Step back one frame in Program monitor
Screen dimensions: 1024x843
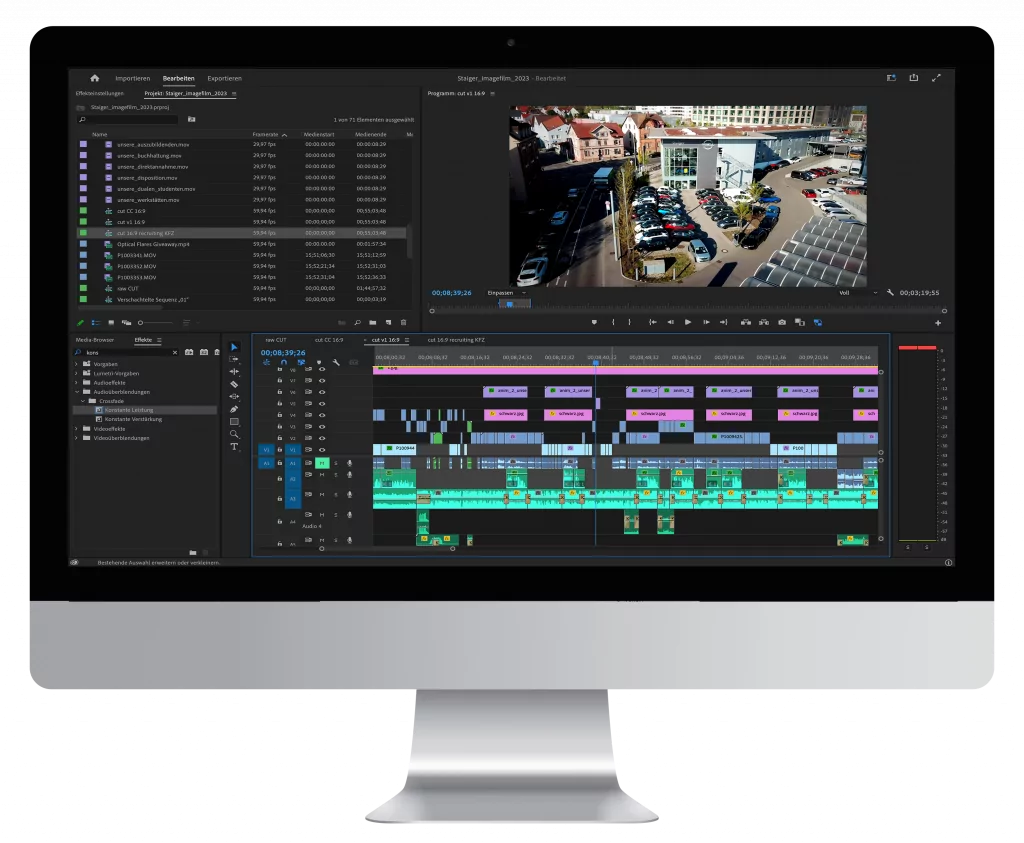pos(670,322)
